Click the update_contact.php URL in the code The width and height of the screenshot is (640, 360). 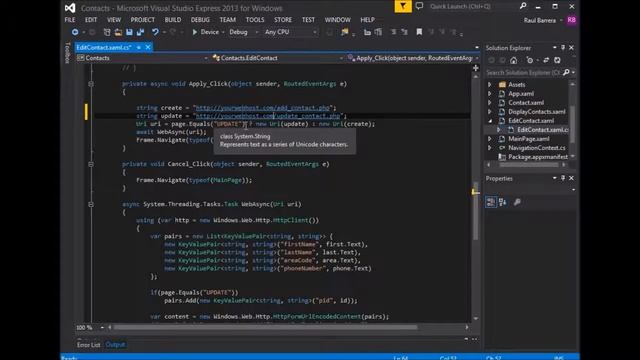coord(268,116)
